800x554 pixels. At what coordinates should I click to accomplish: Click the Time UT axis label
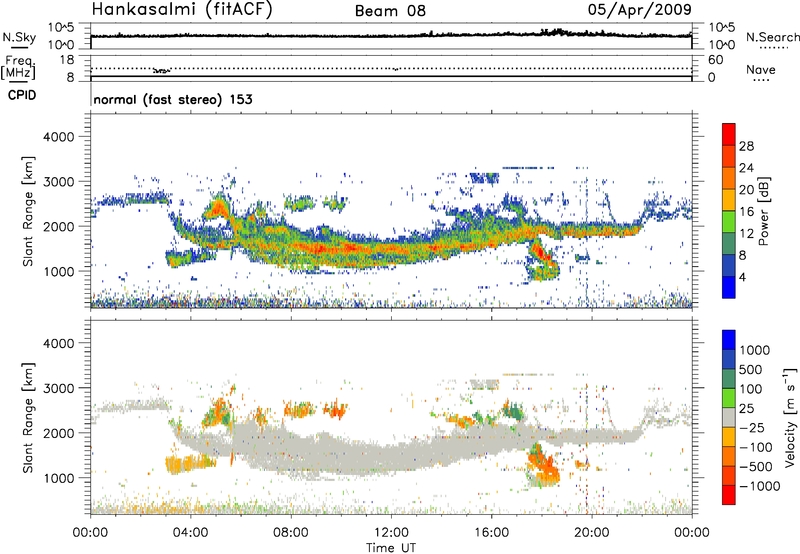click(x=391, y=548)
